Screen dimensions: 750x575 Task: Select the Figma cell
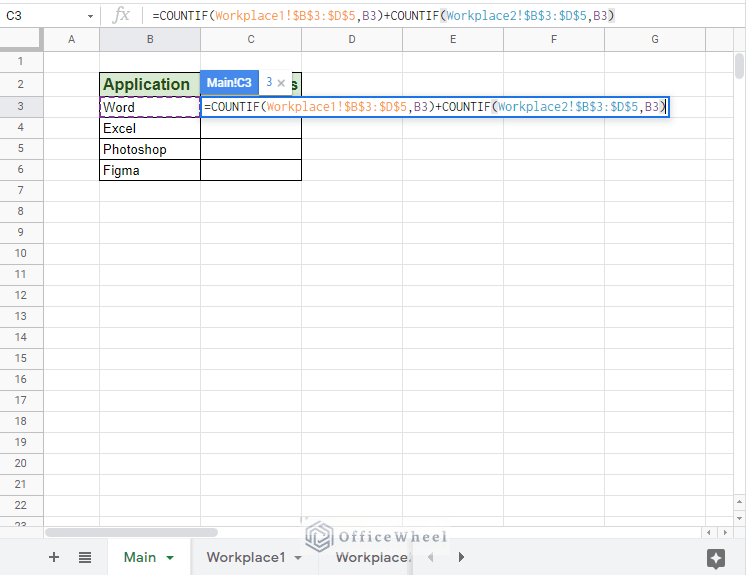[x=150, y=170]
